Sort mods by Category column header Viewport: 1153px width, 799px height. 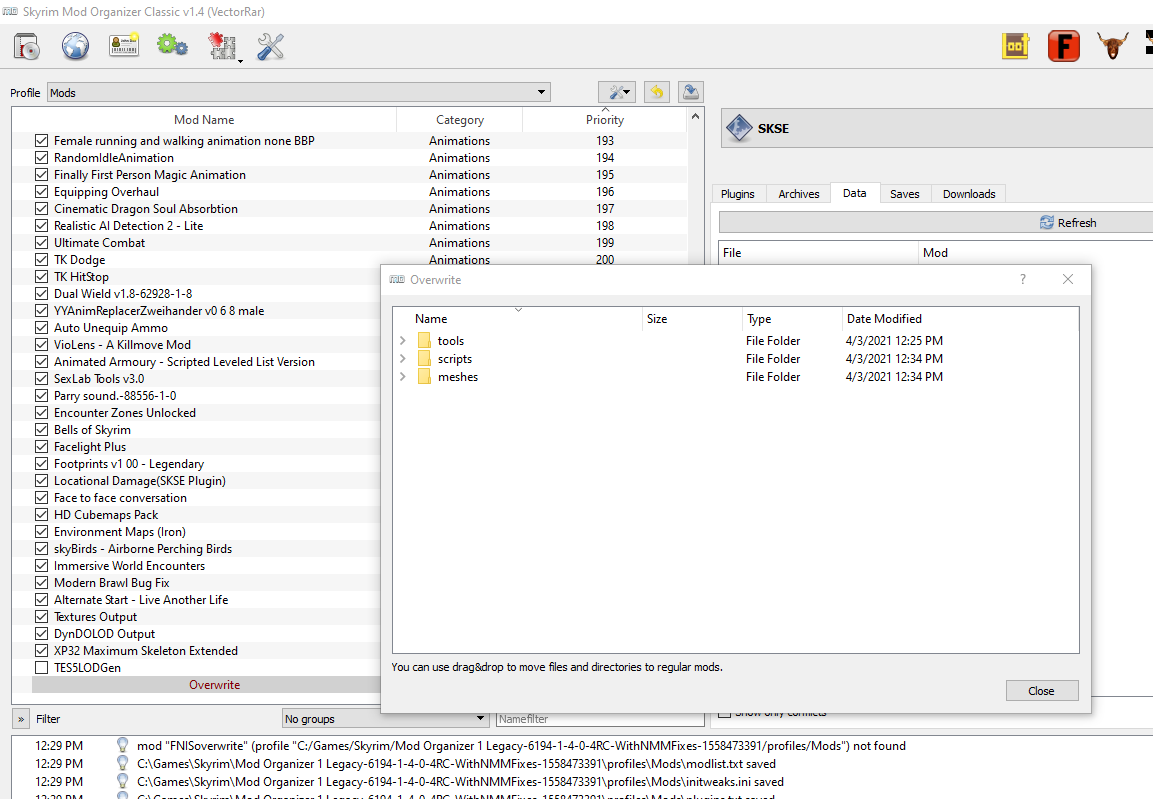pos(460,119)
